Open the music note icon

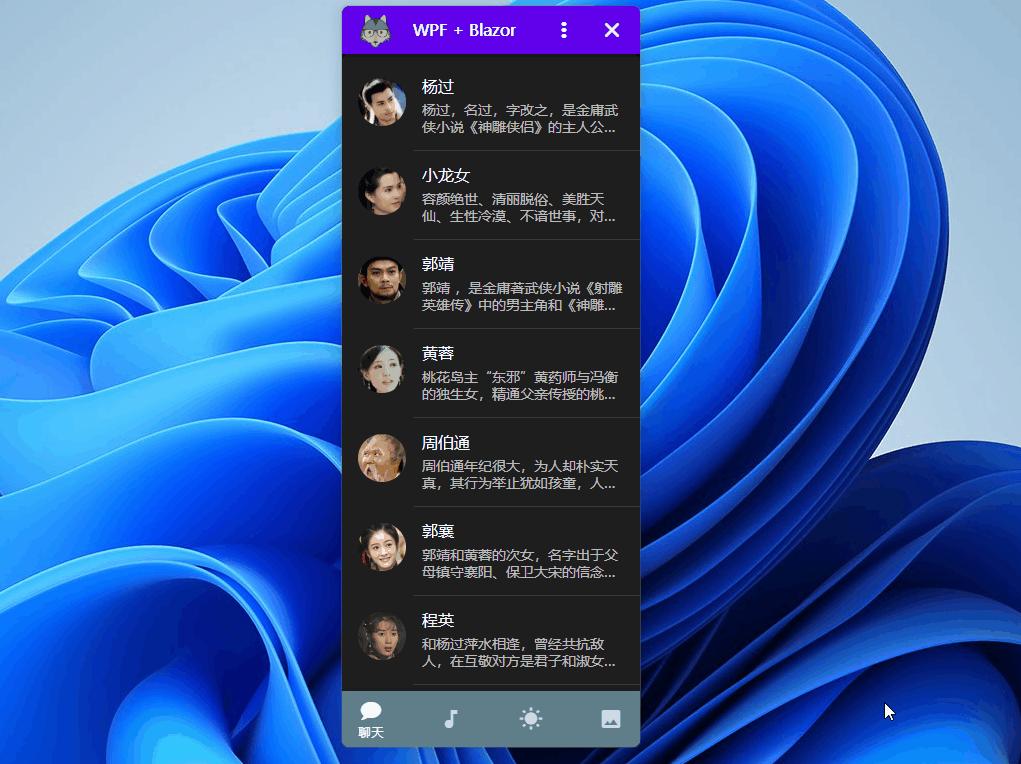[x=450, y=717]
